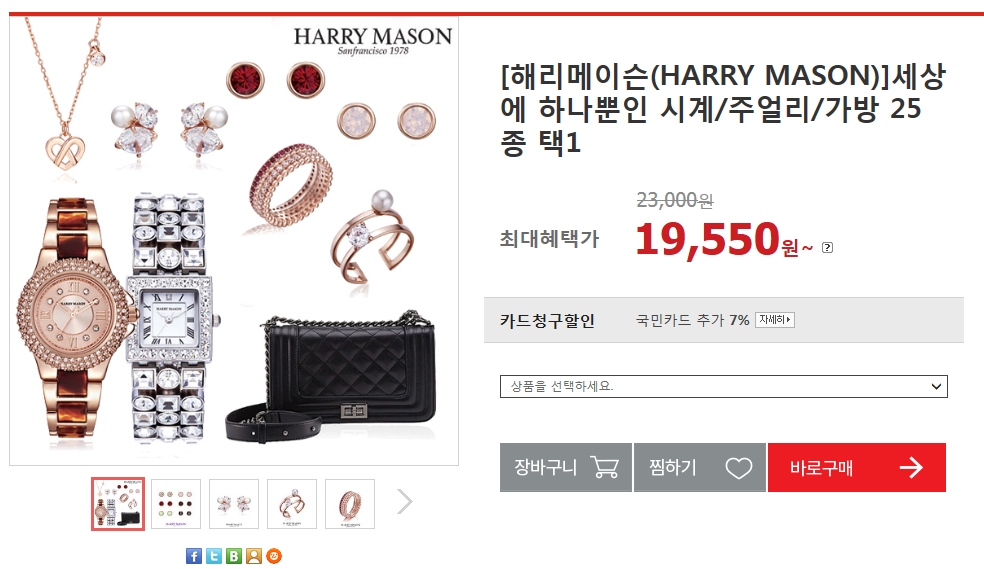Add item to cart with 장바구니

[565, 467]
